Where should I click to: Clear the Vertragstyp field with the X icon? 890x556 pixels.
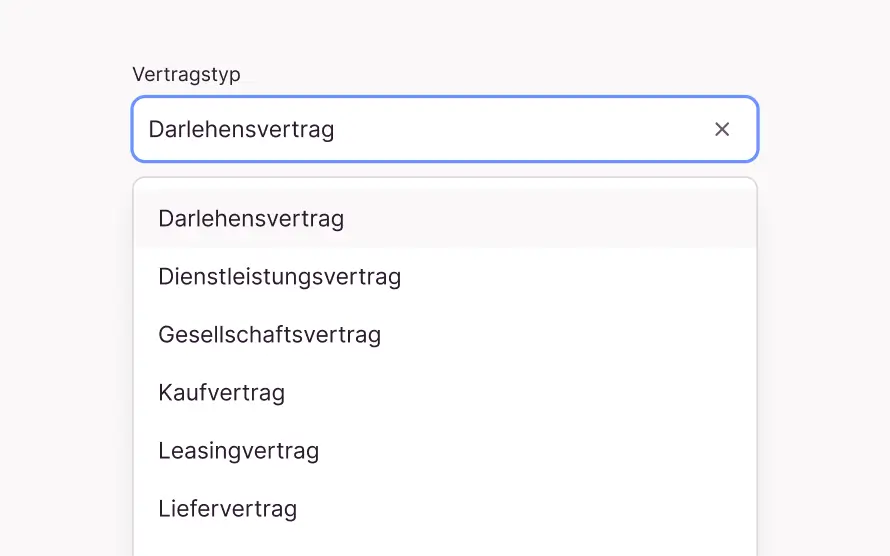pyautogui.click(x=722, y=129)
